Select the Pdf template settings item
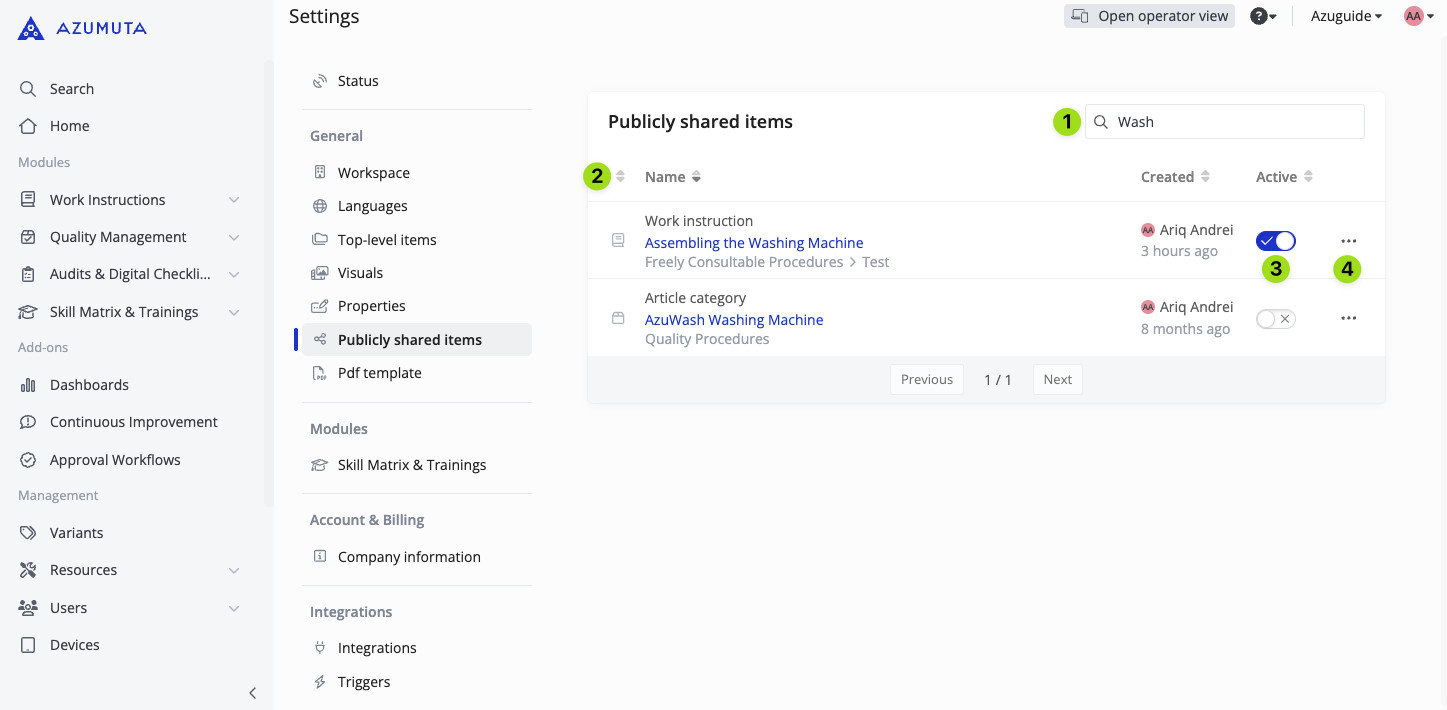Viewport: 1447px width, 710px height. pos(379,372)
